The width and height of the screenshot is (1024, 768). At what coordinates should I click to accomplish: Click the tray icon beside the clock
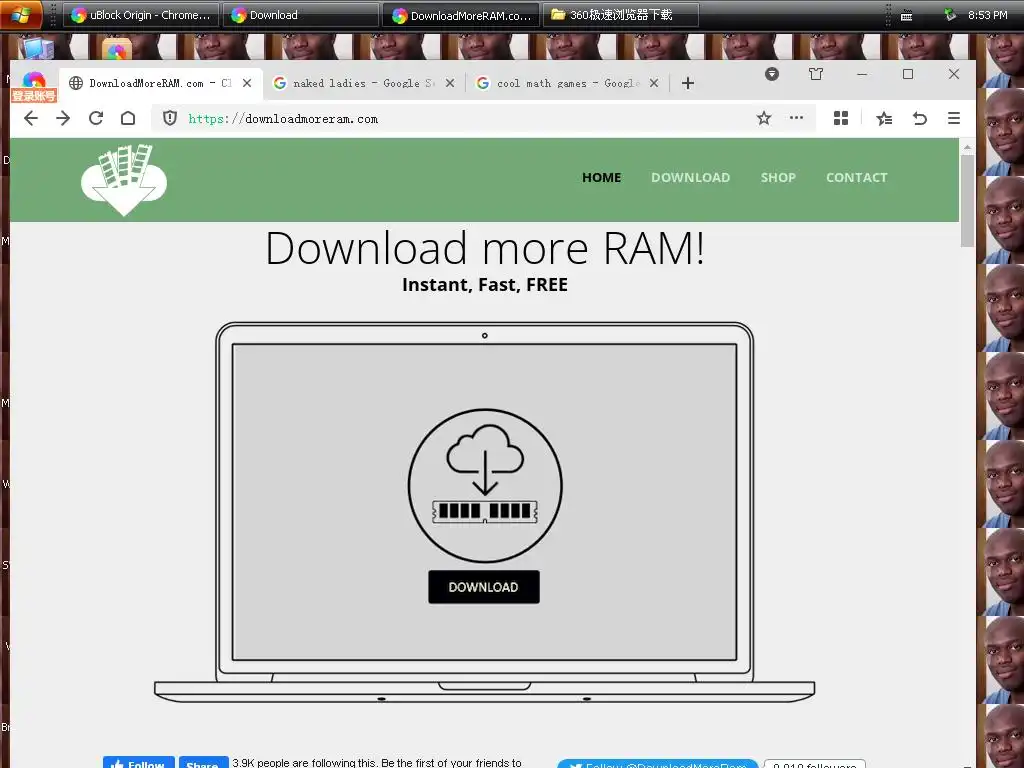(950, 14)
